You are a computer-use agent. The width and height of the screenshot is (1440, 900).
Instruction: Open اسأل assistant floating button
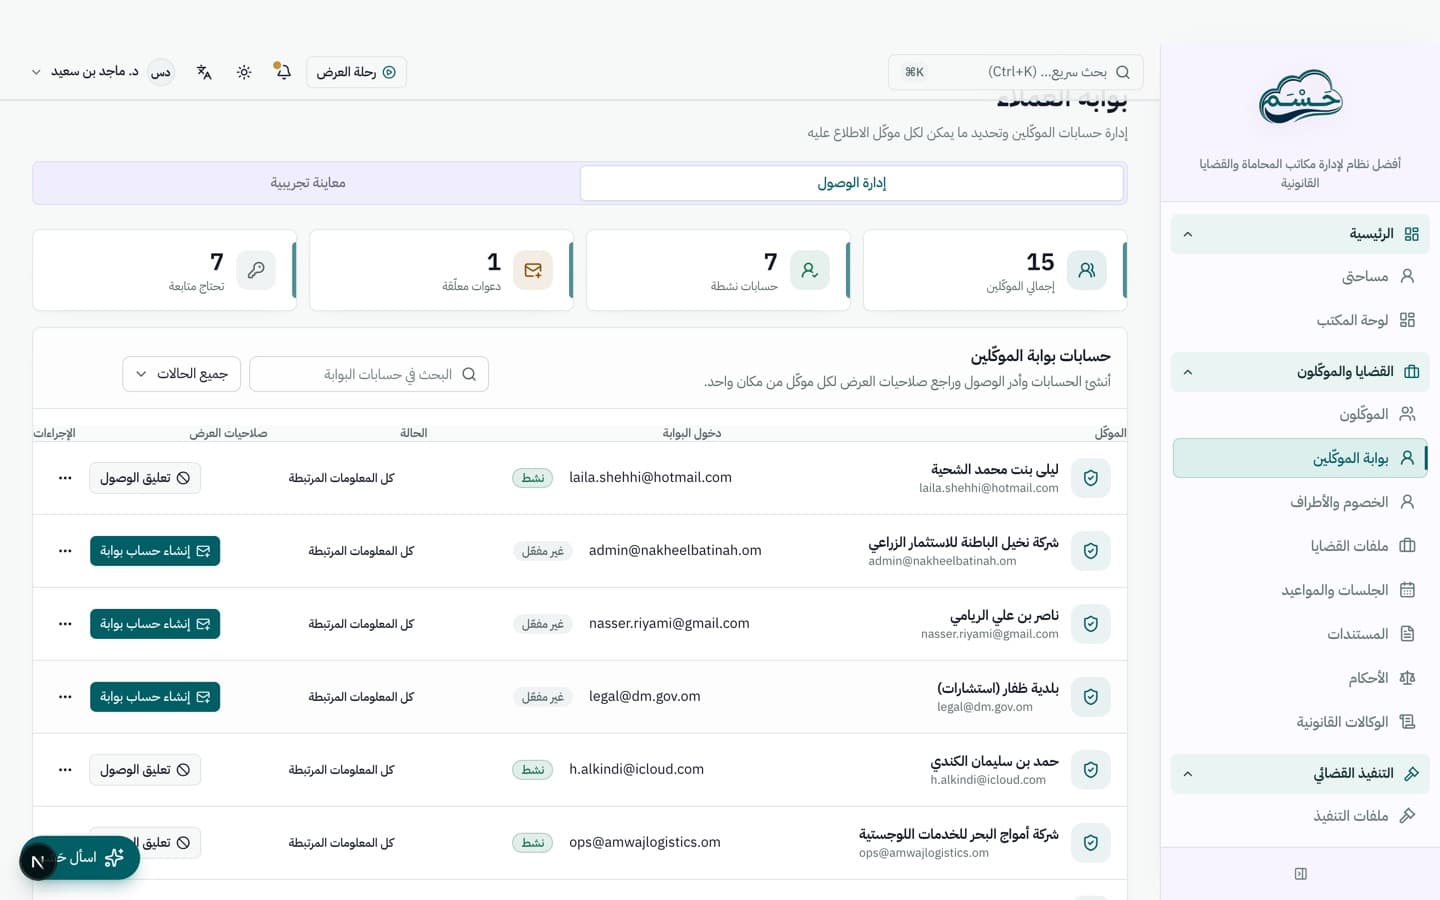click(x=80, y=858)
